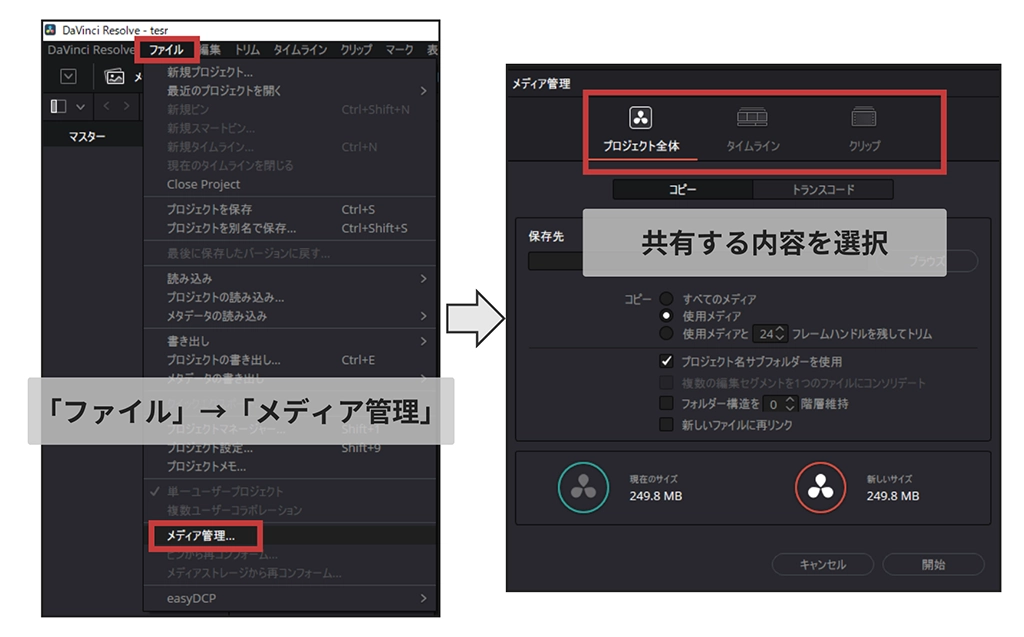The height and width of the screenshot is (637, 1024).
Task: Check フォルダー構造を階層維持 checkbox
Action: (x=666, y=403)
